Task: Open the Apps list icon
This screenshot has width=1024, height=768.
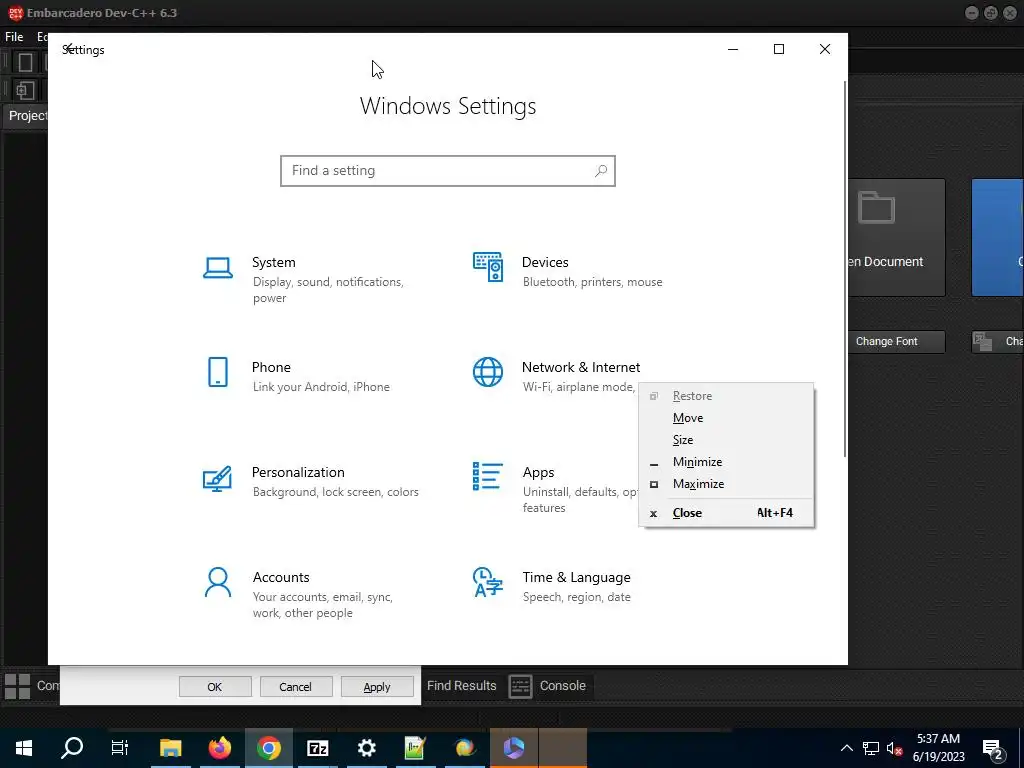Action: point(488,476)
